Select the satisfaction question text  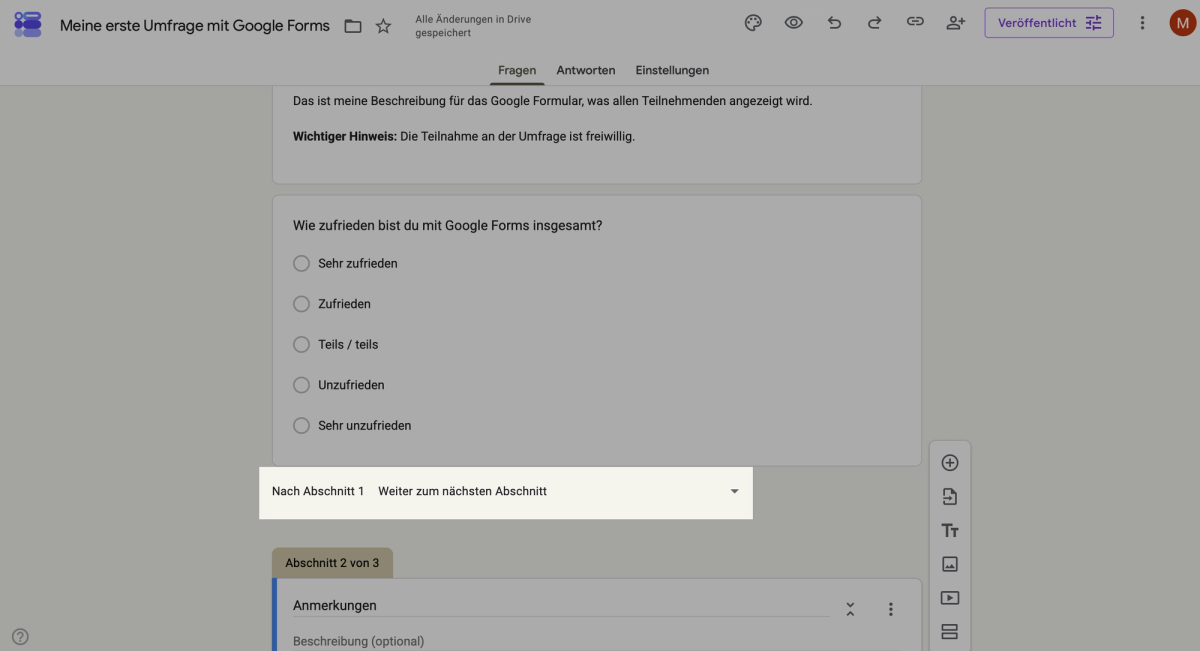click(x=448, y=225)
